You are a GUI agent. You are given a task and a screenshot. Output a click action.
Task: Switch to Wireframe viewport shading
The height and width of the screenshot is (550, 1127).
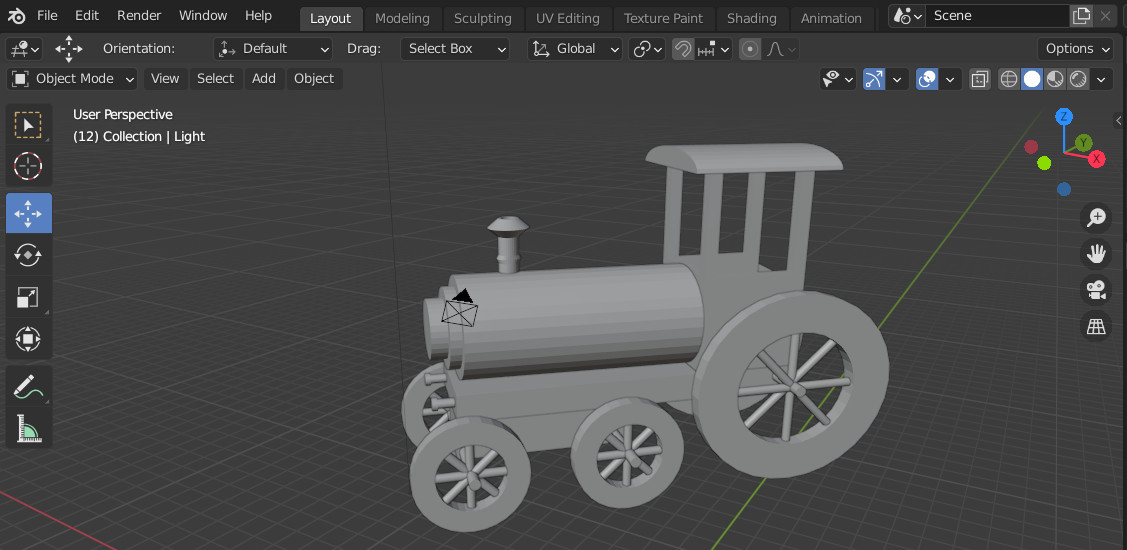coord(1009,79)
